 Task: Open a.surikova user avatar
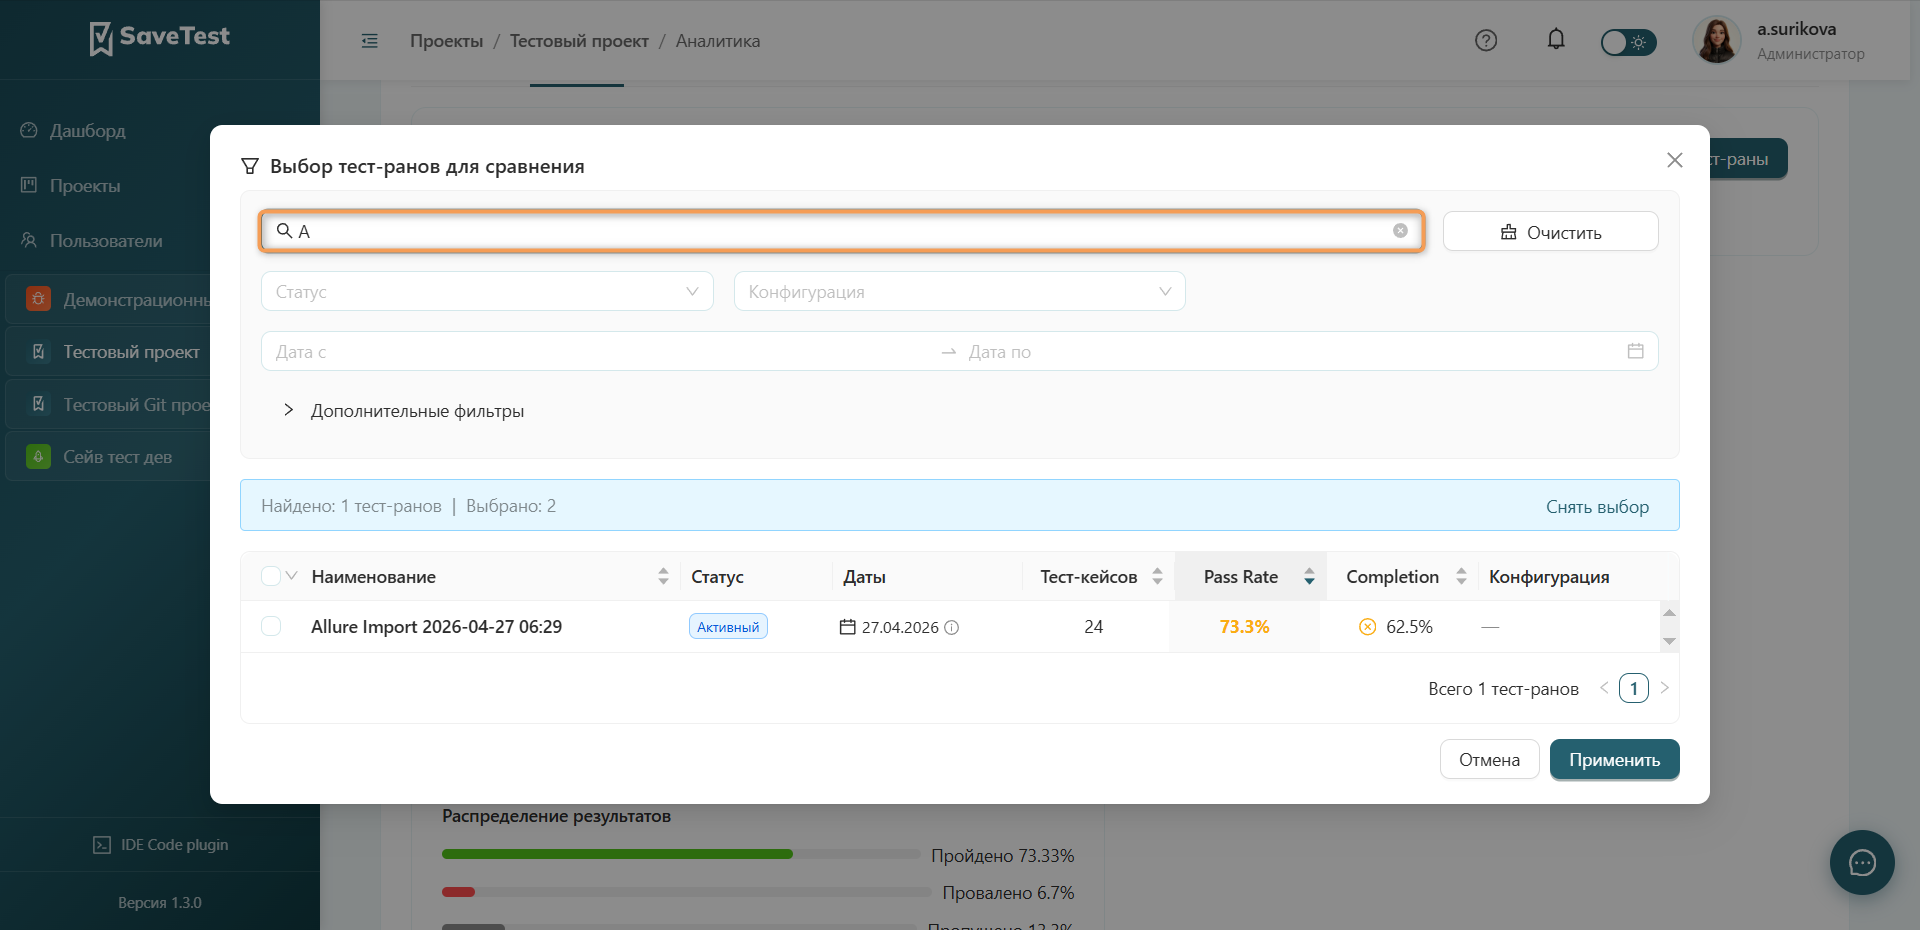1717,41
